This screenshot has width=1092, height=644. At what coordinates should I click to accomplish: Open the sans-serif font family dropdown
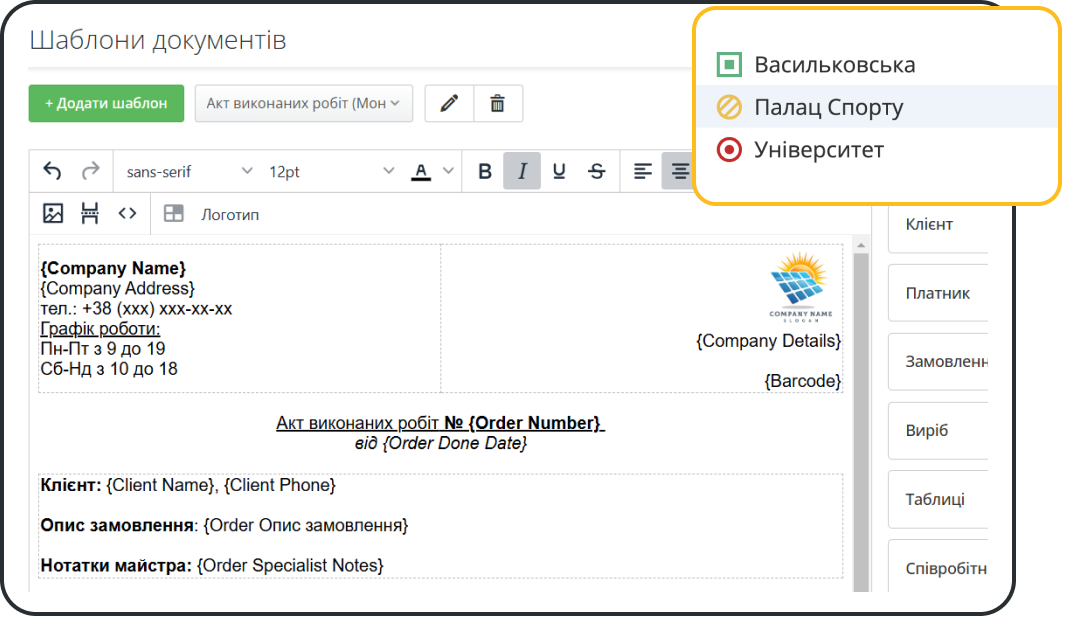[189, 171]
